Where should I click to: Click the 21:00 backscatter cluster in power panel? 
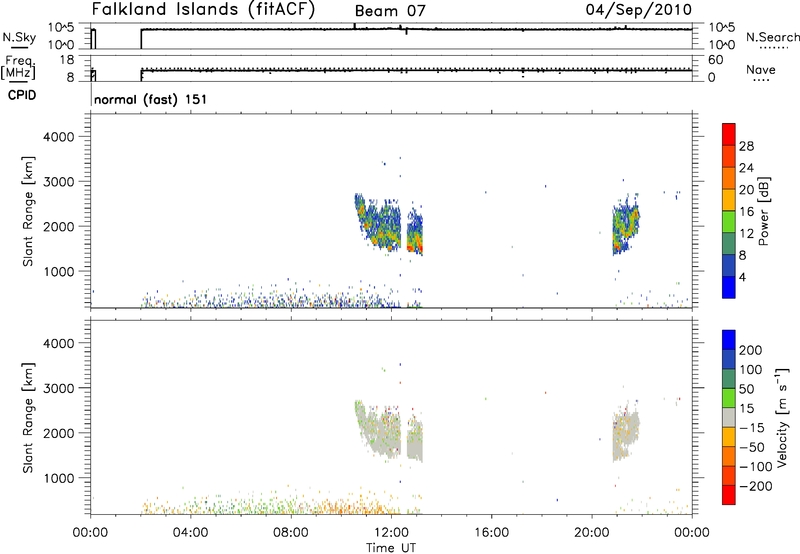[626, 224]
